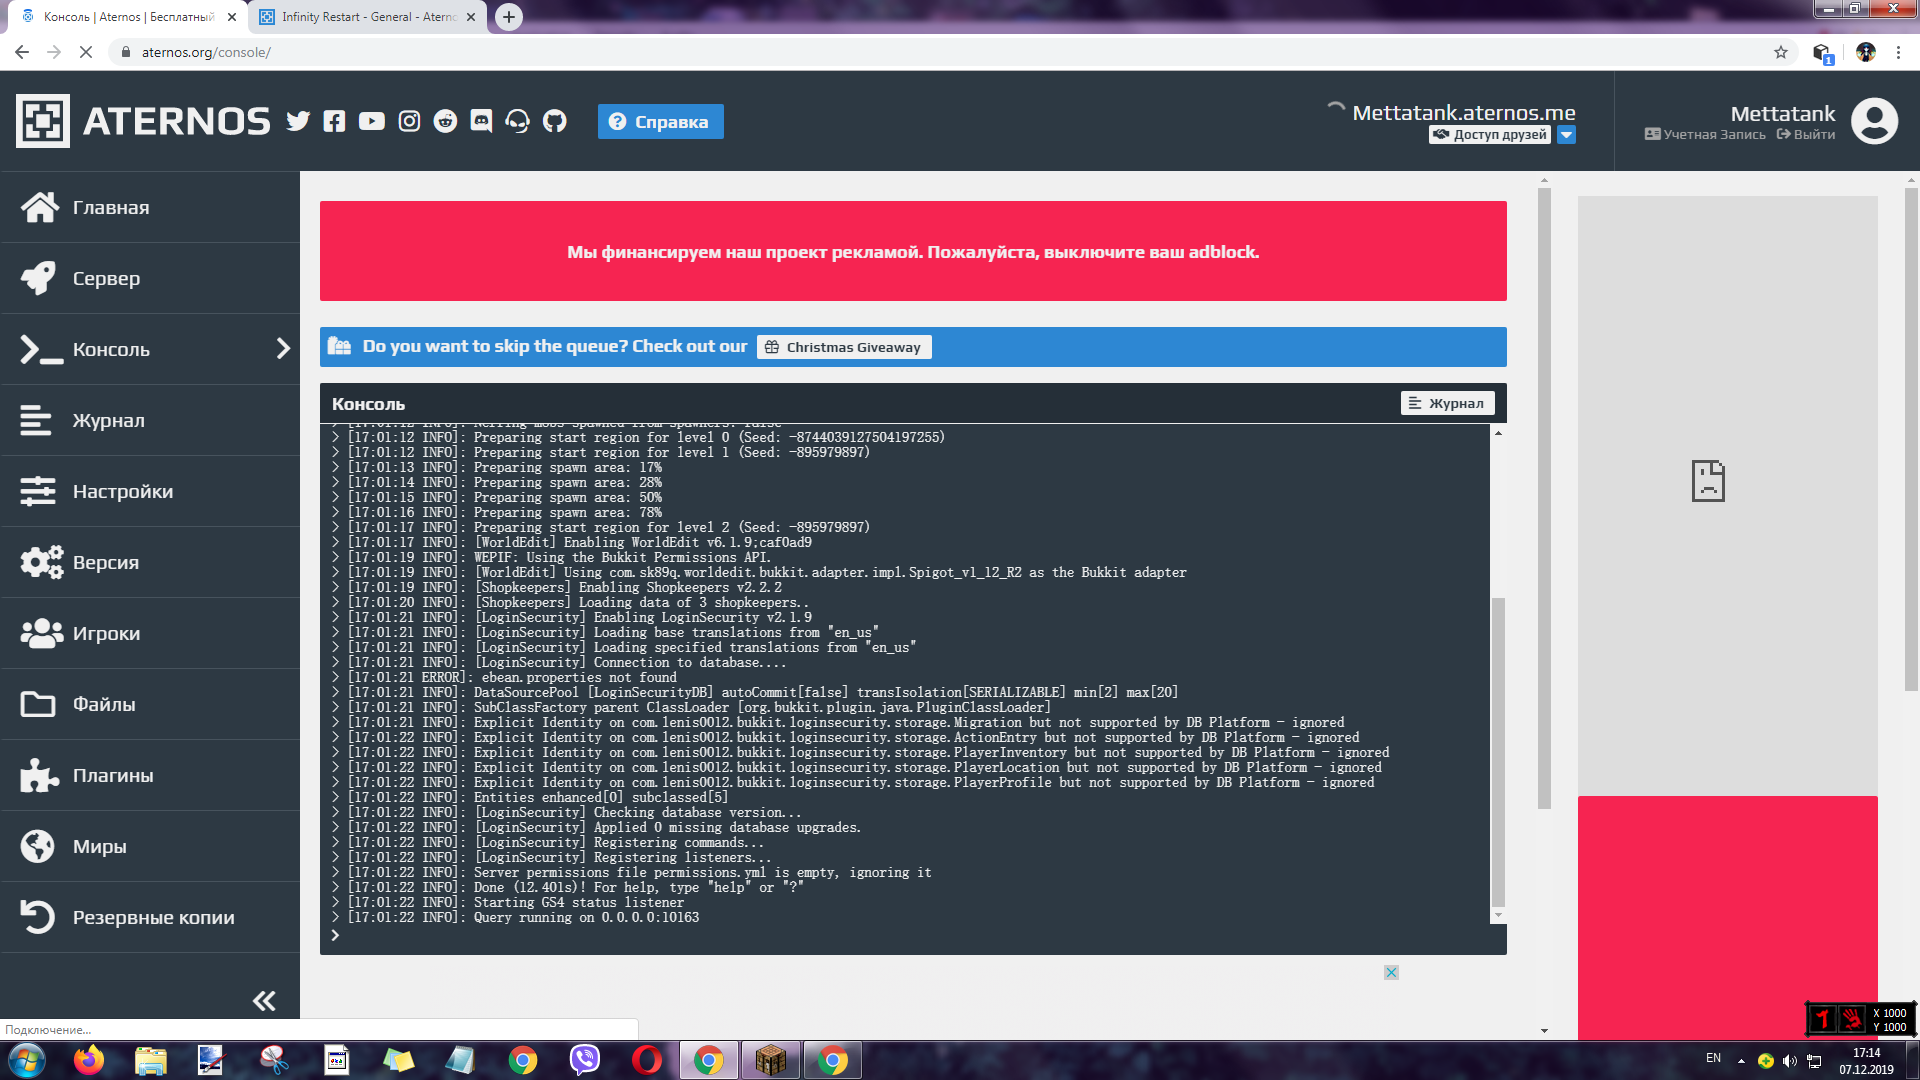Open Chrome profile avatar
The image size is (1920, 1080).
[x=1866, y=52]
